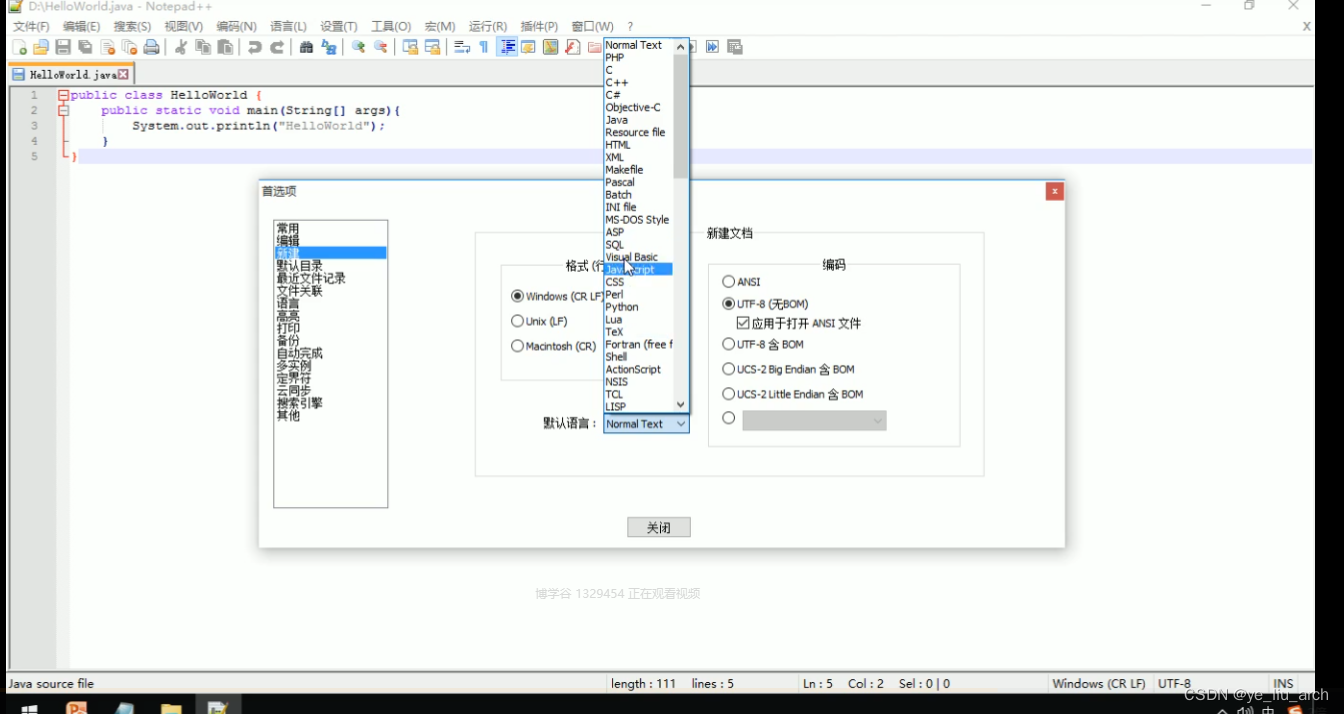Select UTF-8 含 BOM encoding option
The image size is (1344, 714).
coord(728,344)
